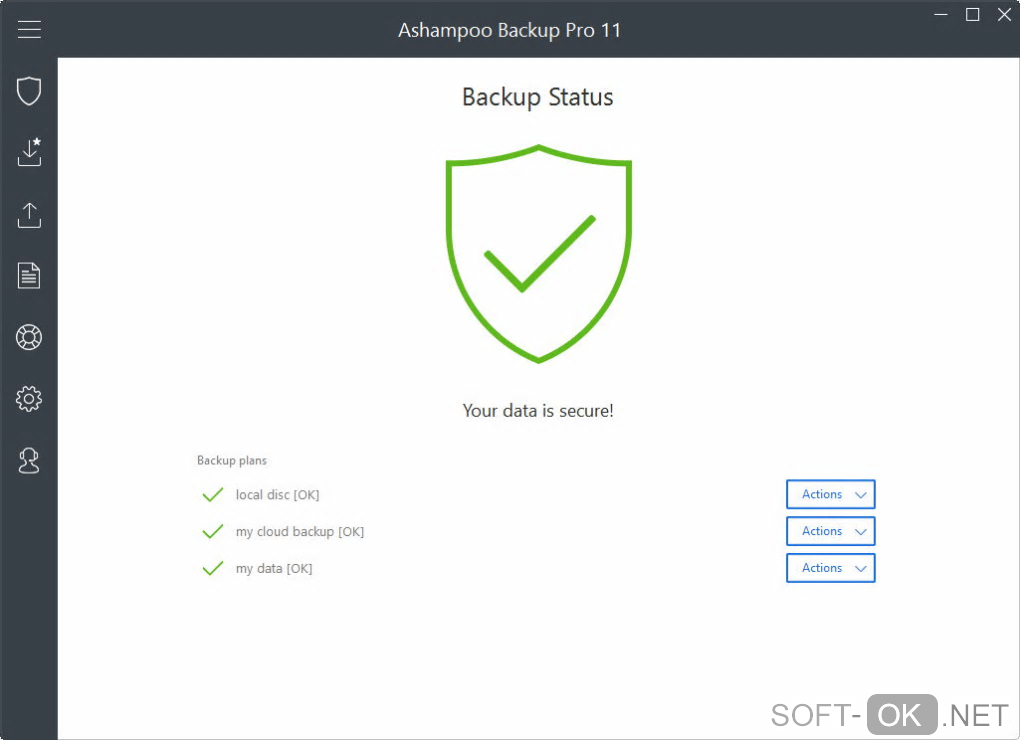Click the support headset icon
Image resolution: width=1020 pixels, height=740 pixels.
click(x=29, y=461)
